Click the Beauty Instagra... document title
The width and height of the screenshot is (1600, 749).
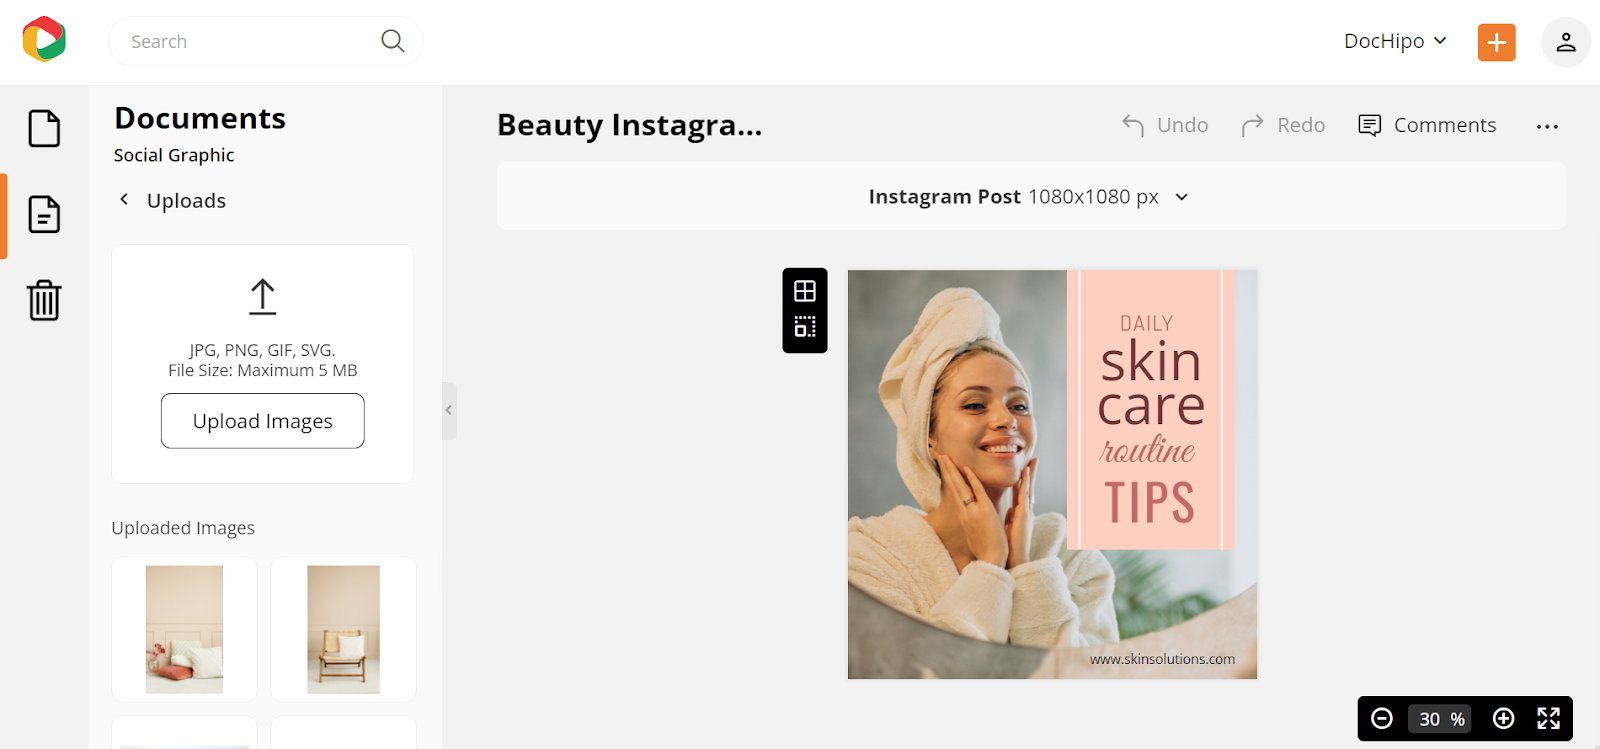tap(629, 125)
